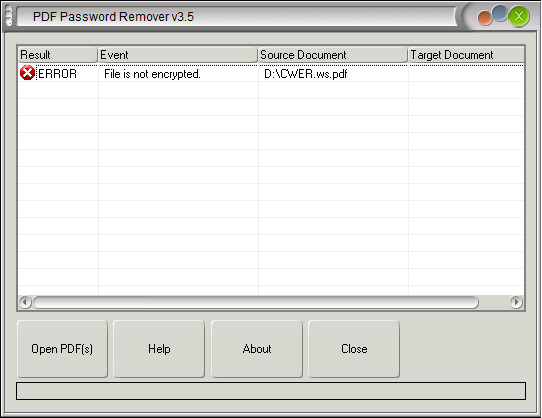Click the Help button

tap(159, 349)
